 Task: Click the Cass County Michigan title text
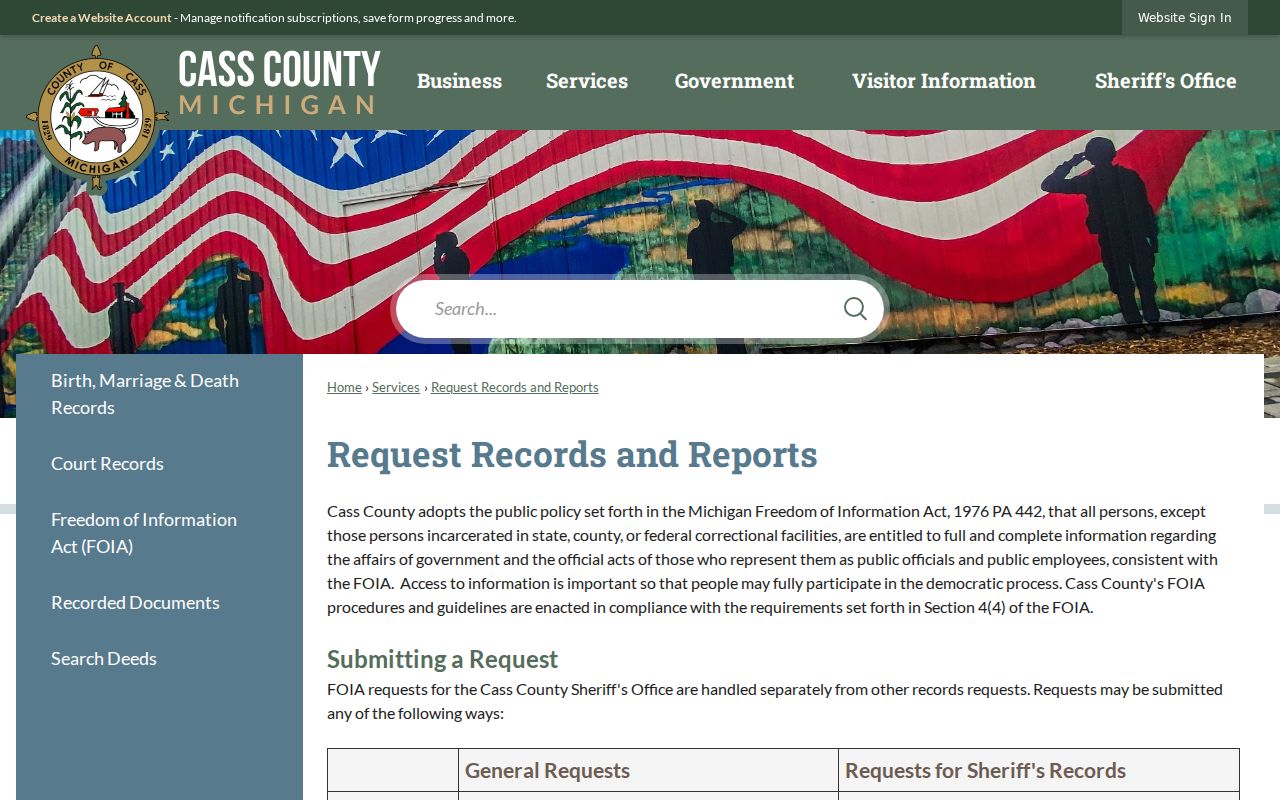click(x=279, y=83)
